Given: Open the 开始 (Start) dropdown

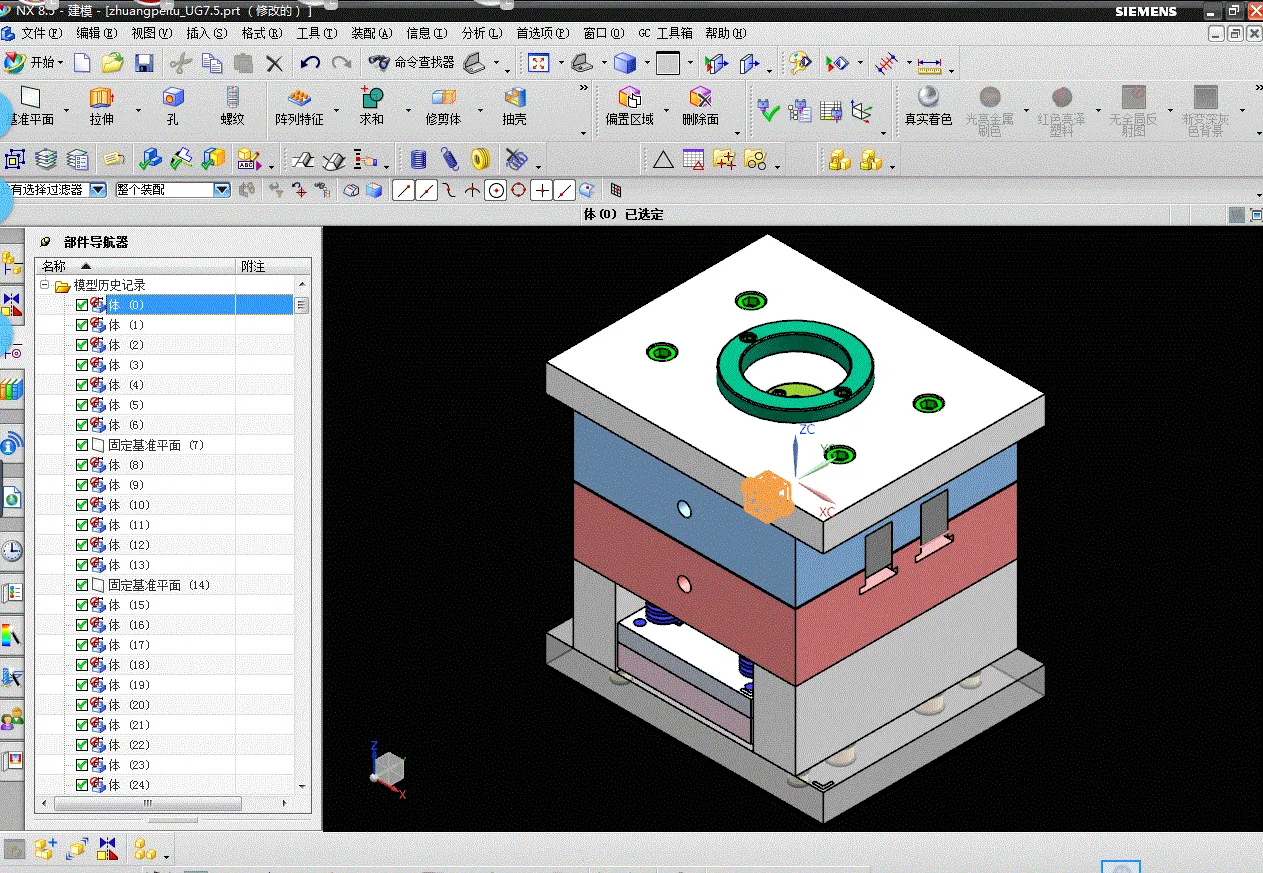Looking at the screenshot, I should pos(34,63).
